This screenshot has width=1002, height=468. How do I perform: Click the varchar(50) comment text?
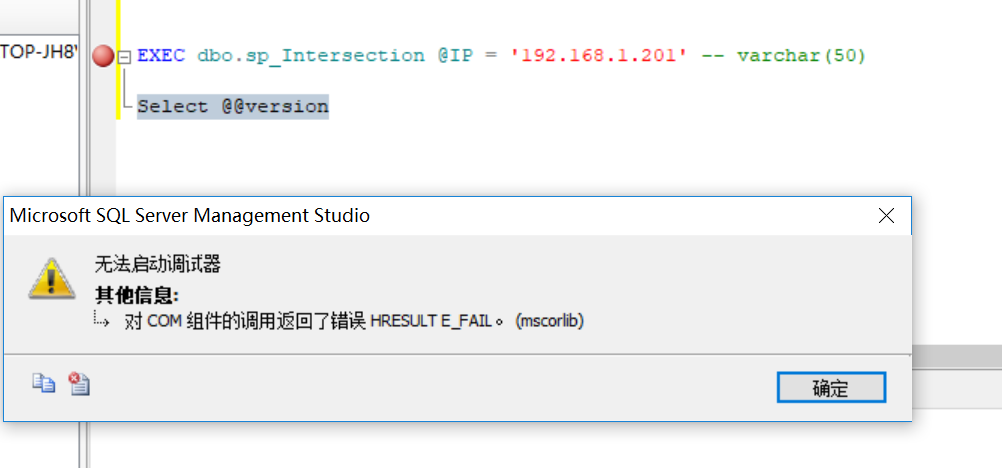point(801,56)
